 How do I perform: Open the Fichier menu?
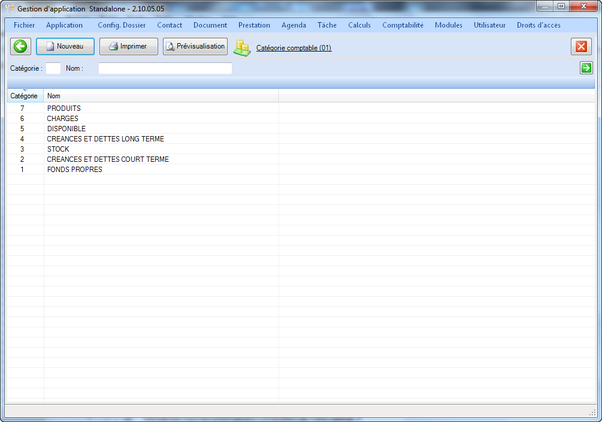25,24
